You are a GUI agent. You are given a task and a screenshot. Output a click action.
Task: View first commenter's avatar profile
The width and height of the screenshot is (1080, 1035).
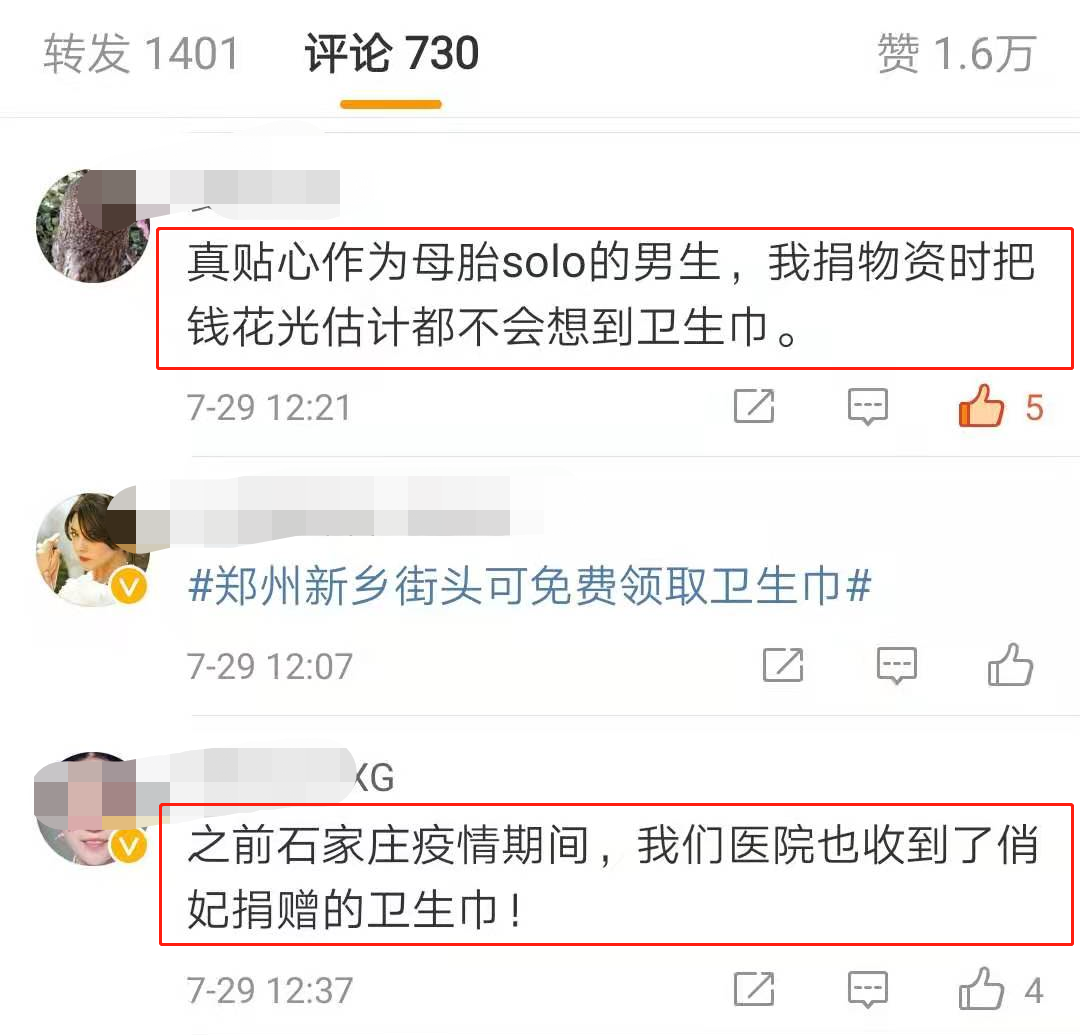click(x=93, y=226)
